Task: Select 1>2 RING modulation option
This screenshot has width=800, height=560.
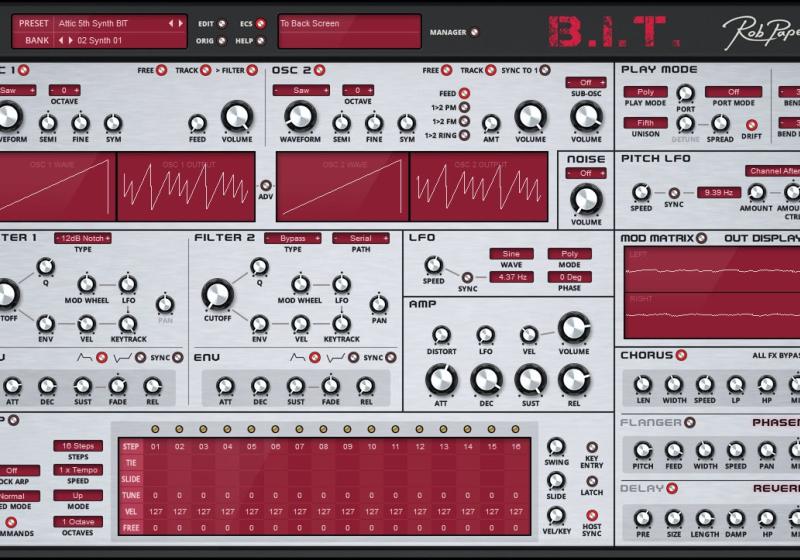Action: [x=464, y=135]
